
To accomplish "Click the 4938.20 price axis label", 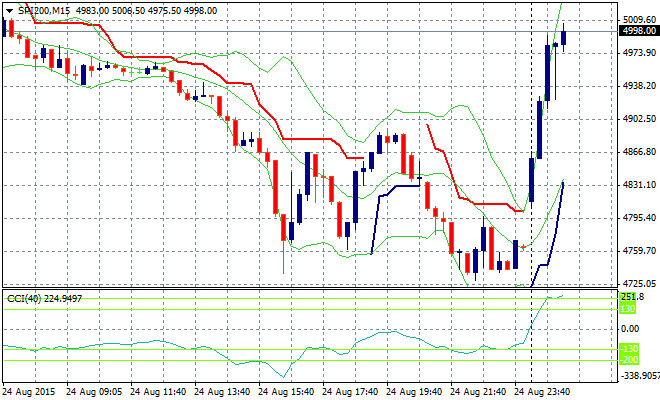I will [x=639, y=85].
